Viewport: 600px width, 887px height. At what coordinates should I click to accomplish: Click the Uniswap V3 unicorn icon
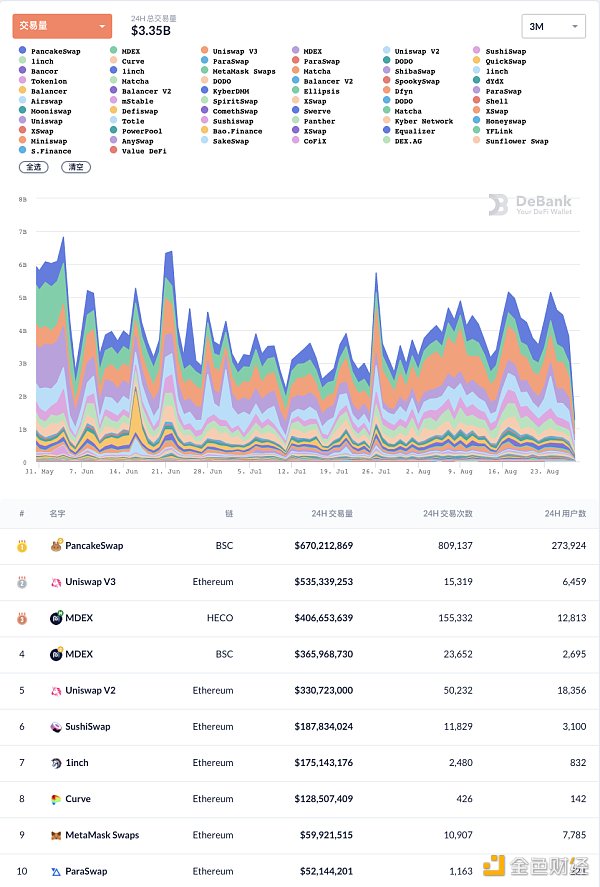tap(56, 582)
